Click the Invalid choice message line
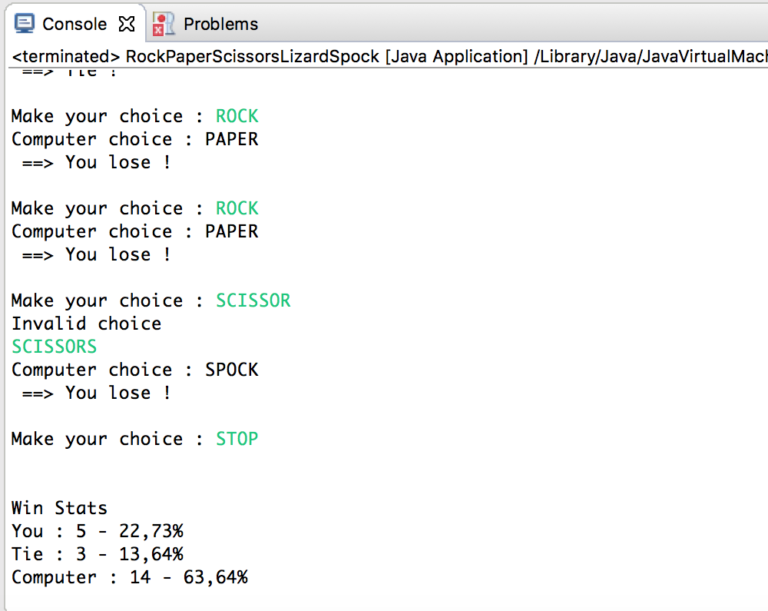The width and height of the screenshot is (768, 611). pyautogui.click(x=86, y=323)
